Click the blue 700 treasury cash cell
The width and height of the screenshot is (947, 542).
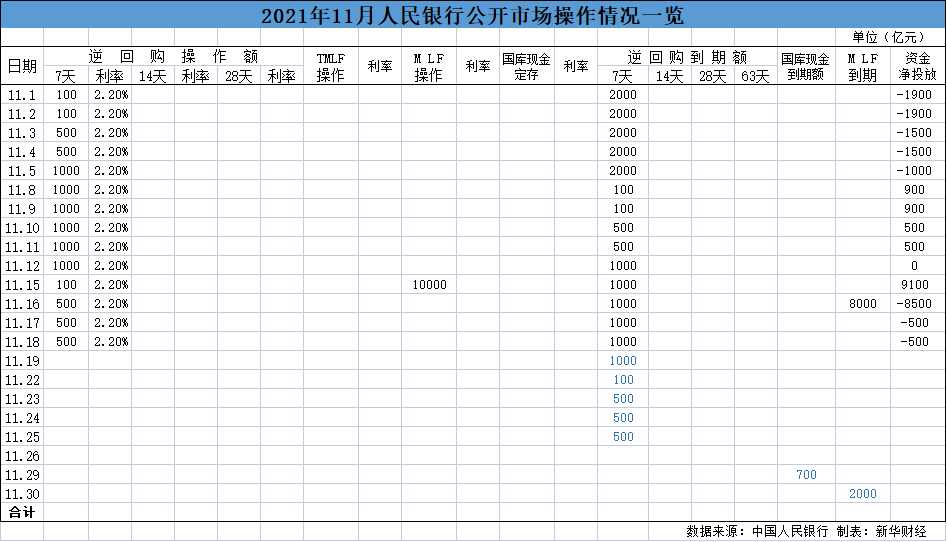click(x=806, y=475)
